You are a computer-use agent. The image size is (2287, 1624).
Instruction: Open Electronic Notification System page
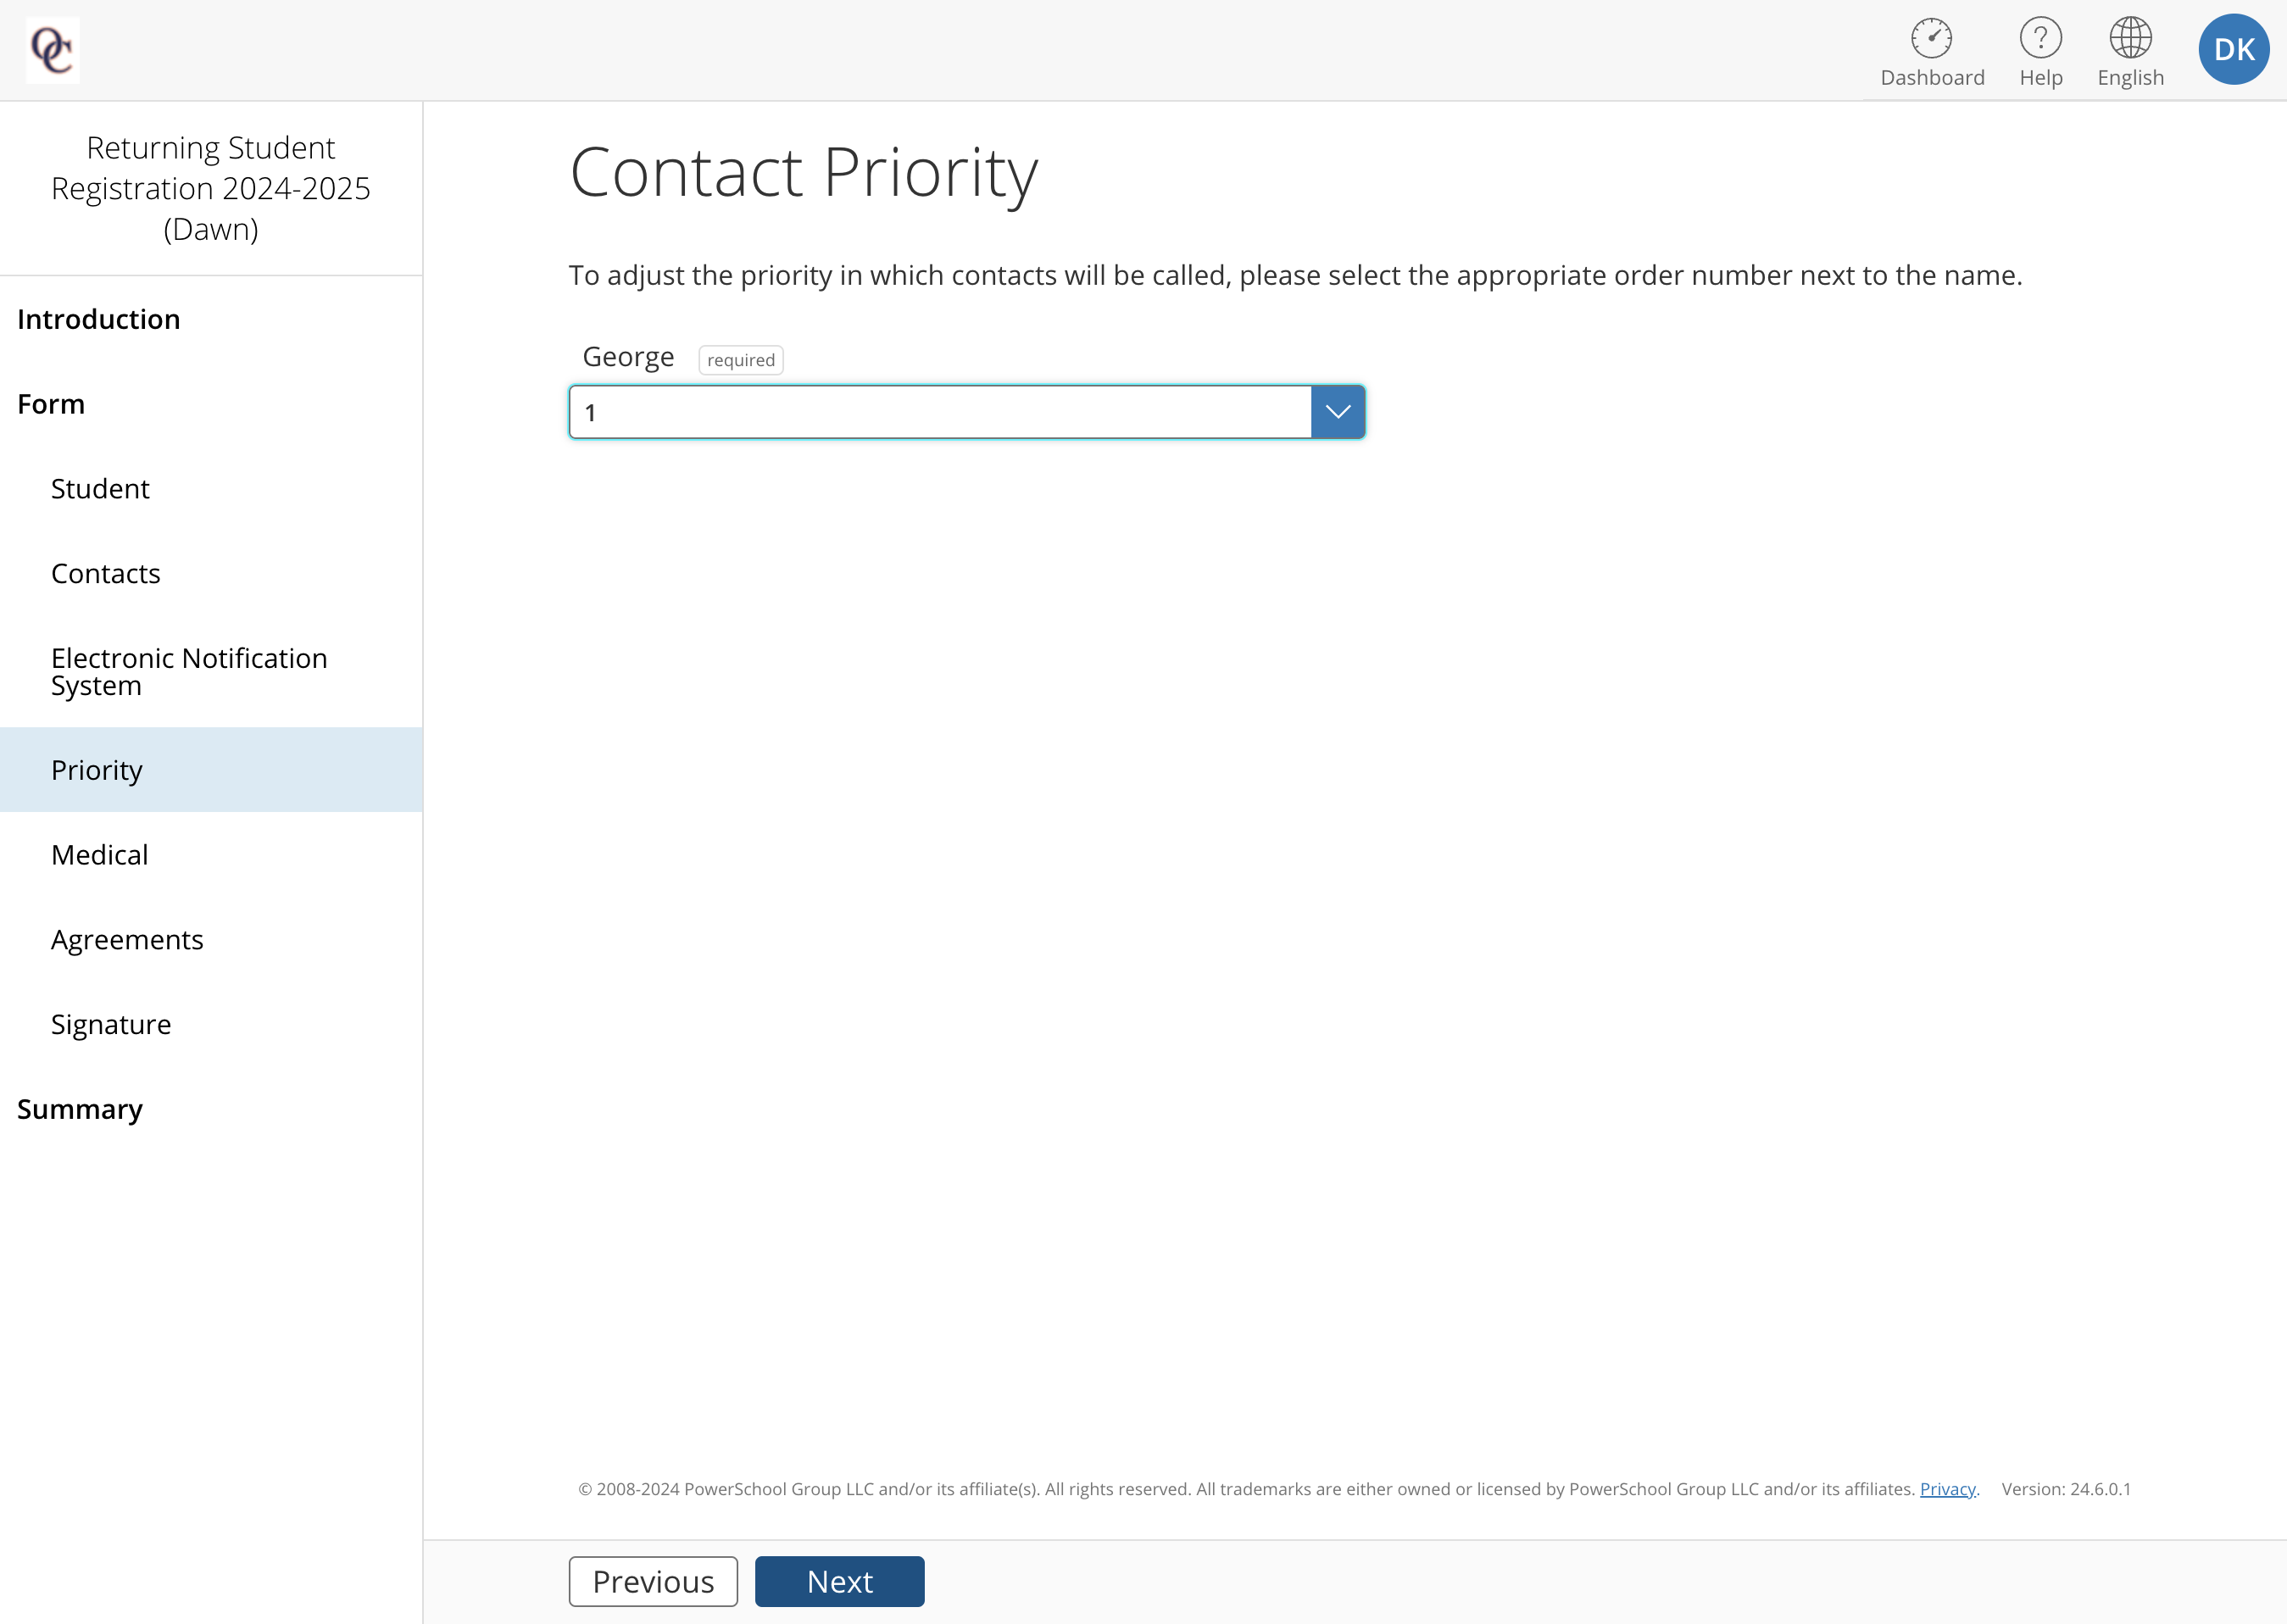tap(189, 672)
